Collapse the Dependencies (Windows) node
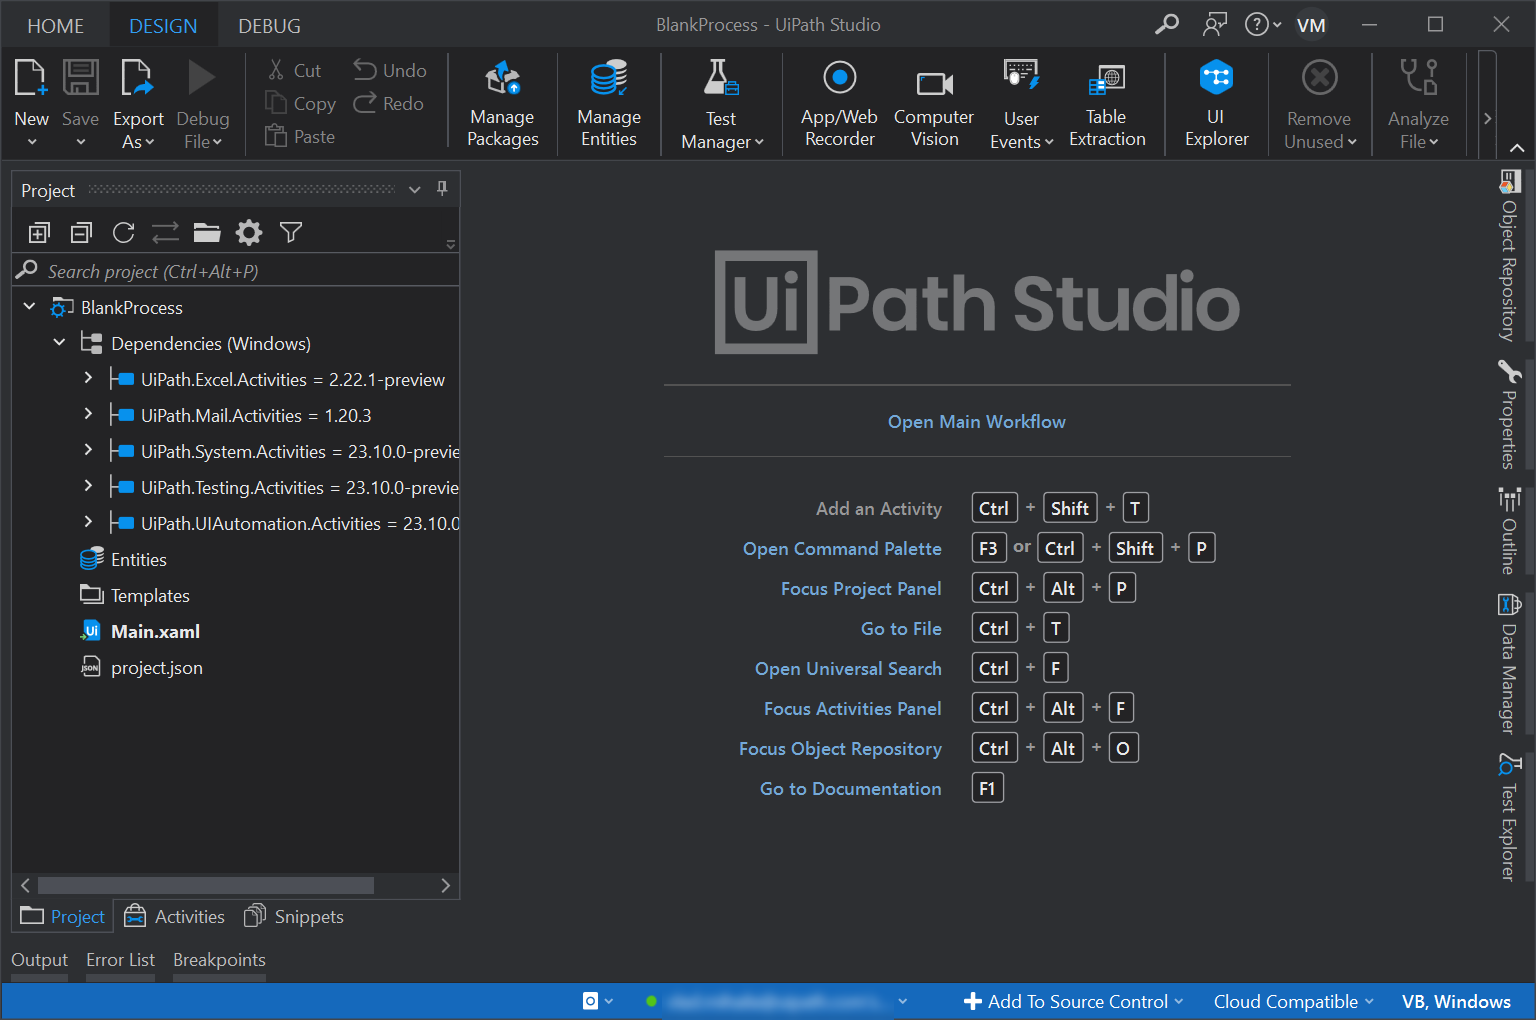This screenshot has height=1020, width=1536. tap(59, 343)
